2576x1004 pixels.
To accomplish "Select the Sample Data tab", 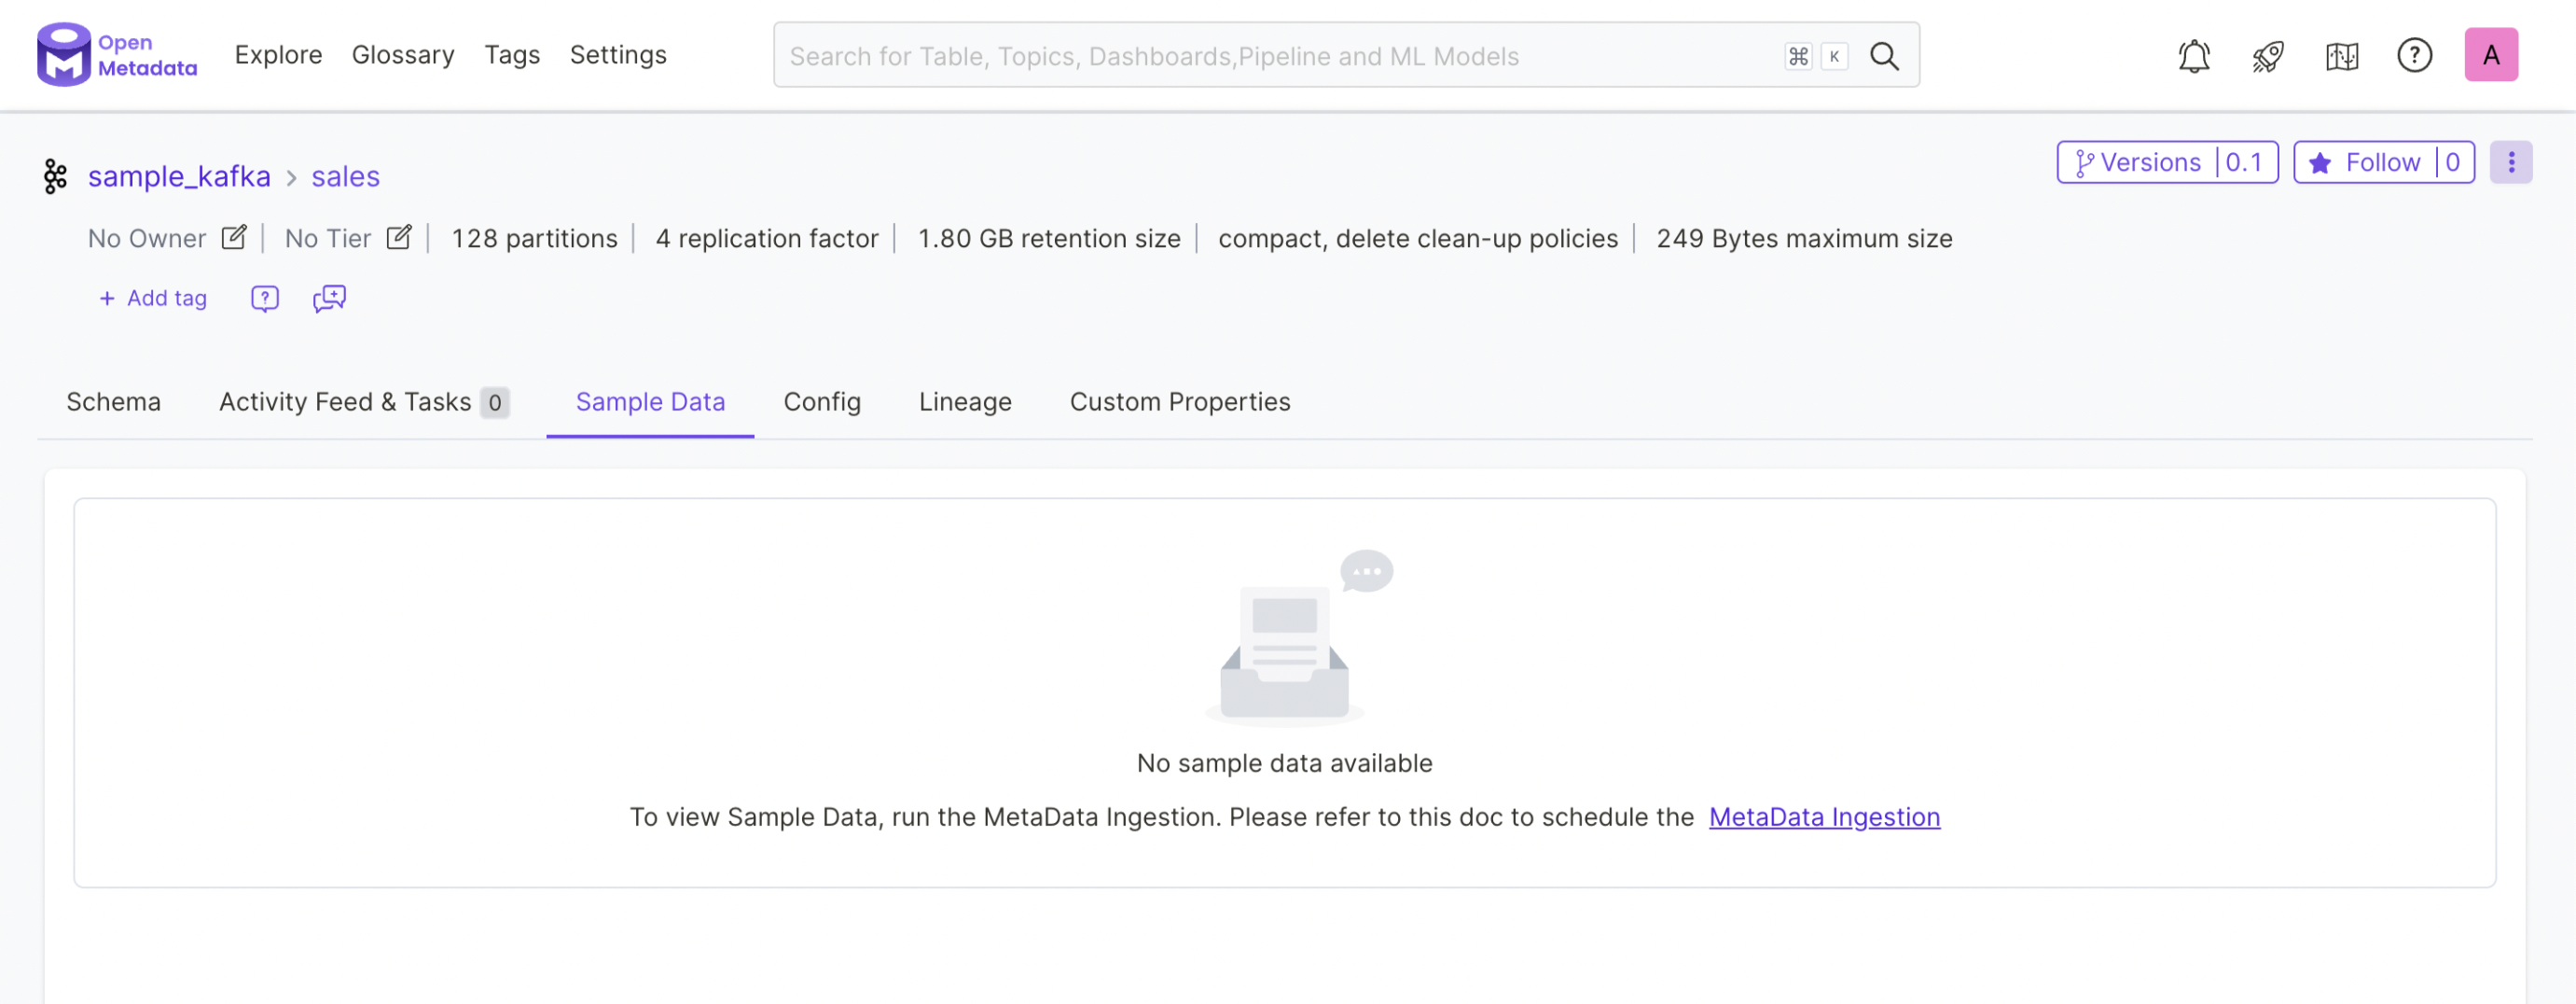I will (650, 402).
